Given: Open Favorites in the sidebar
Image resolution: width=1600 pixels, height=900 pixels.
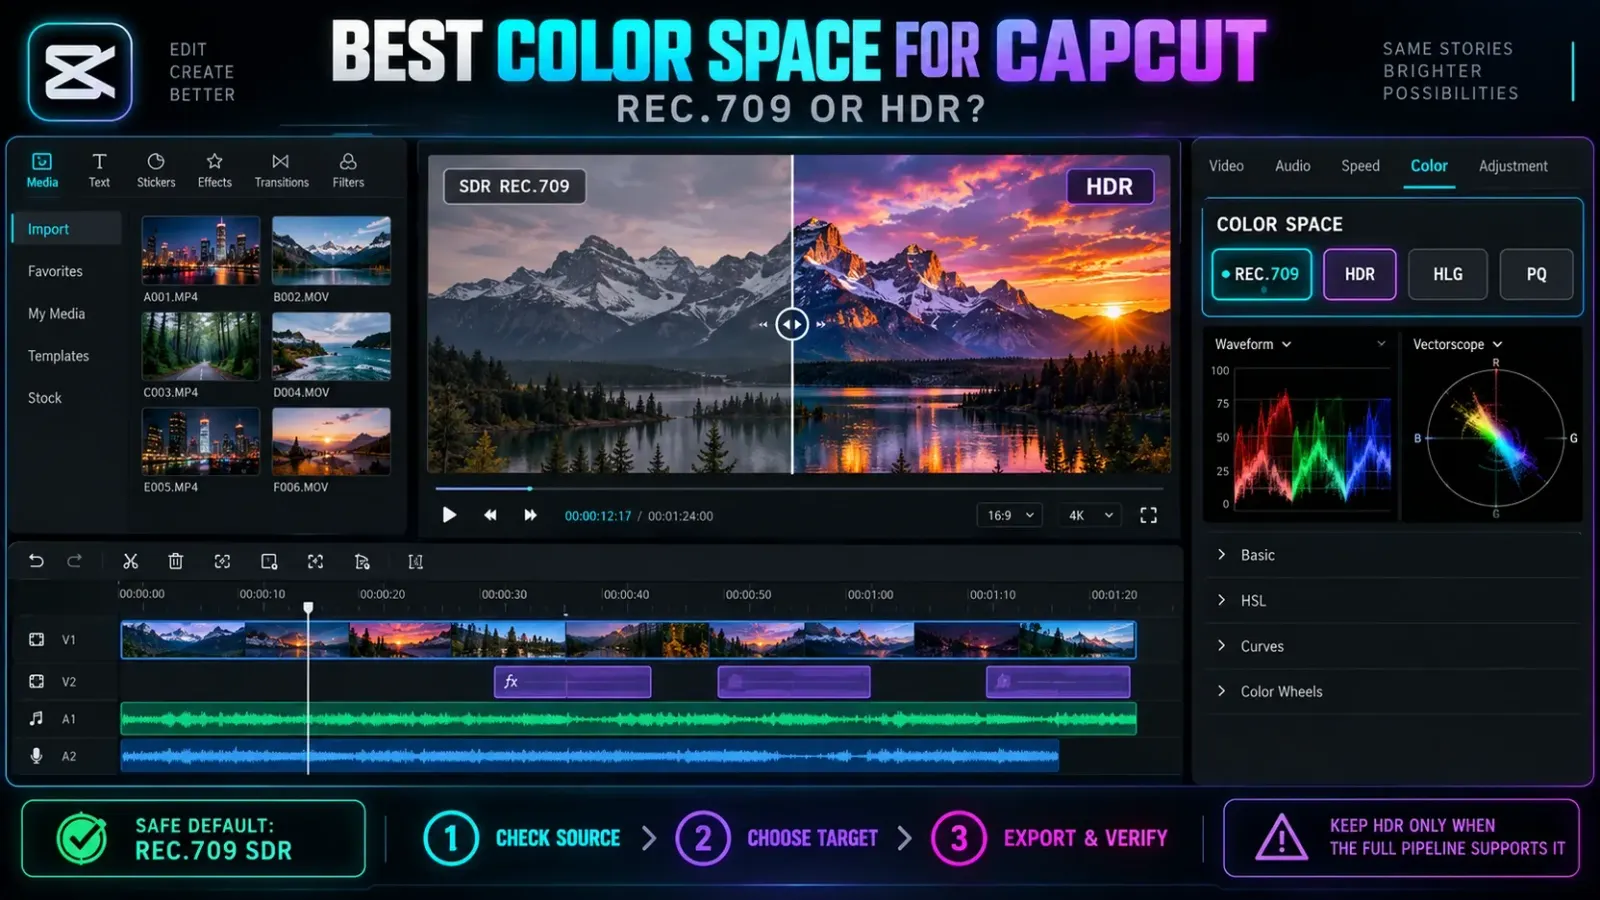Looking at the screenshot, I should click(x=55, y=271).
